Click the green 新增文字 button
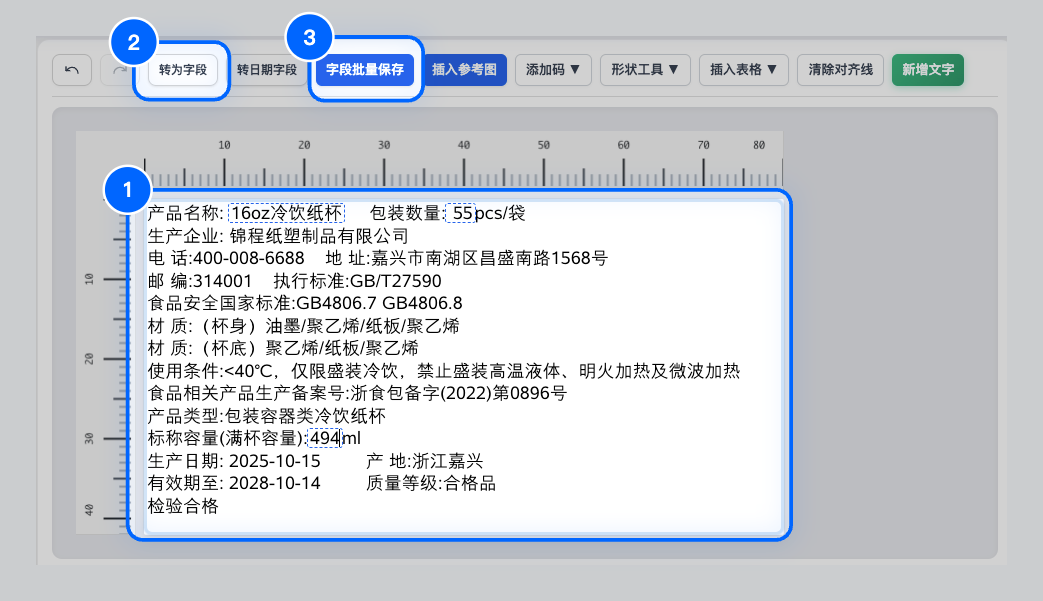 [x=927, y=70]
